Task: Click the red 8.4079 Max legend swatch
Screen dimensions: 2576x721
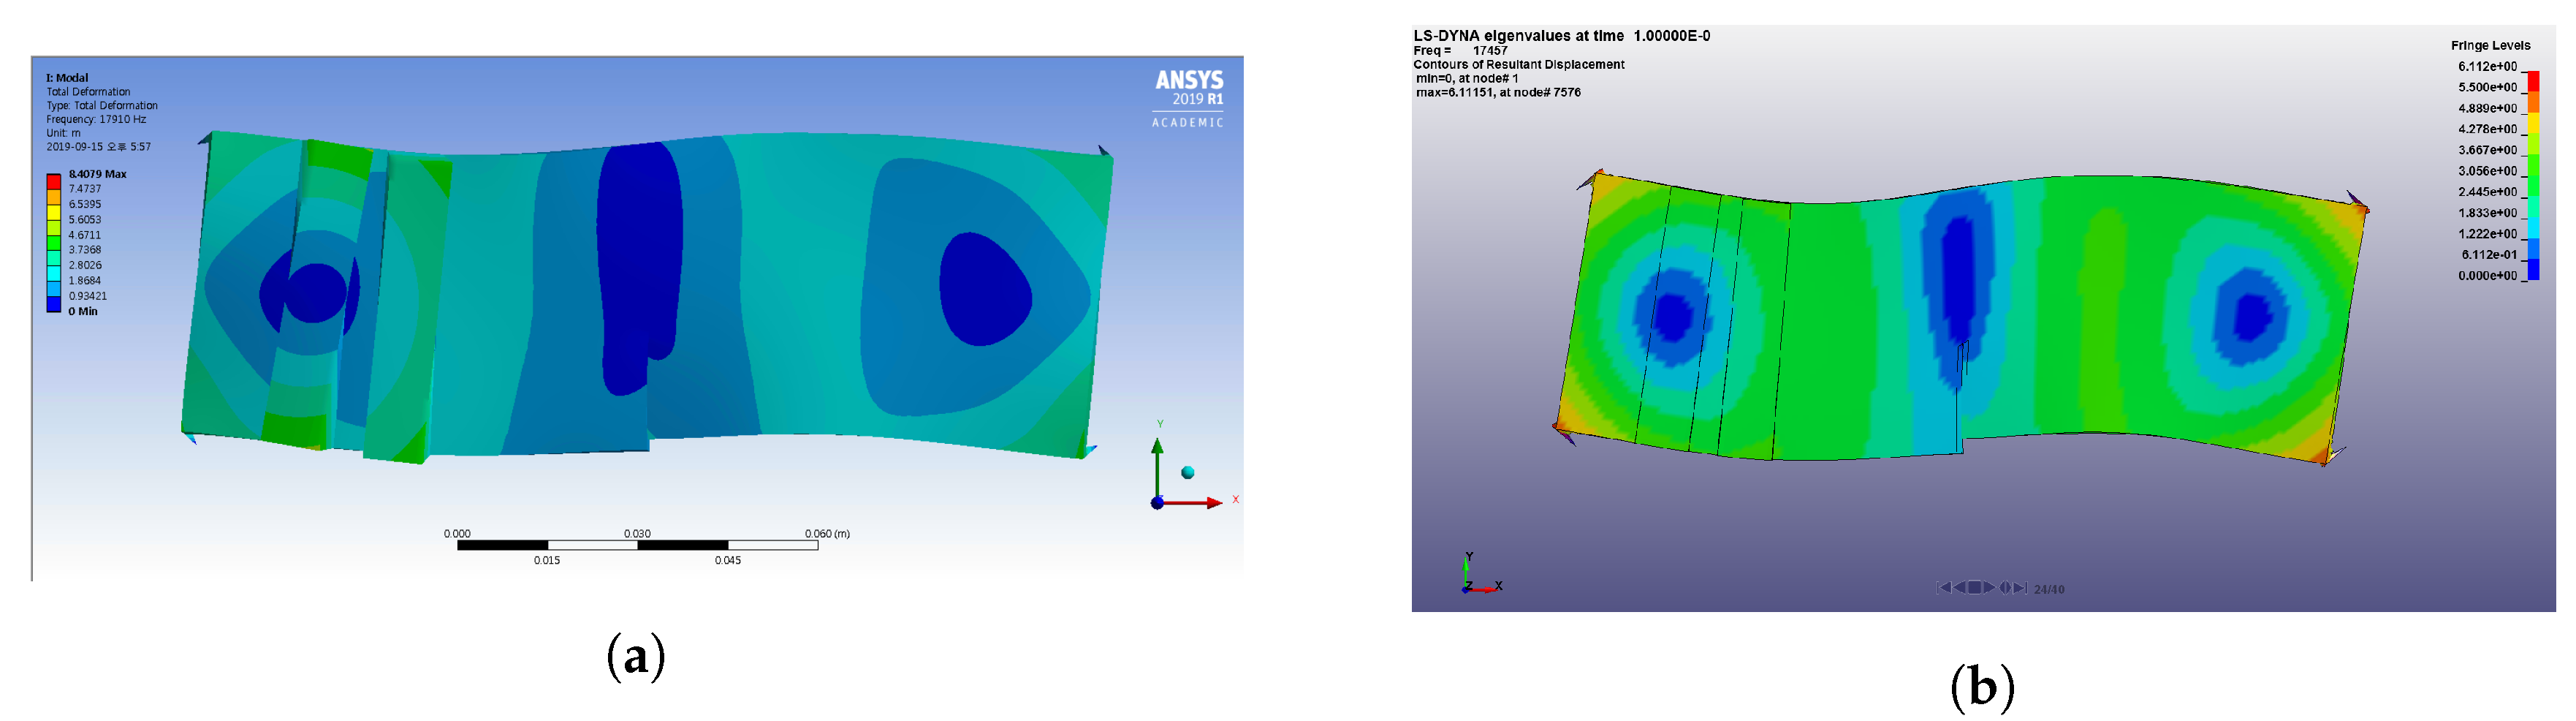Action: point(54,181)
